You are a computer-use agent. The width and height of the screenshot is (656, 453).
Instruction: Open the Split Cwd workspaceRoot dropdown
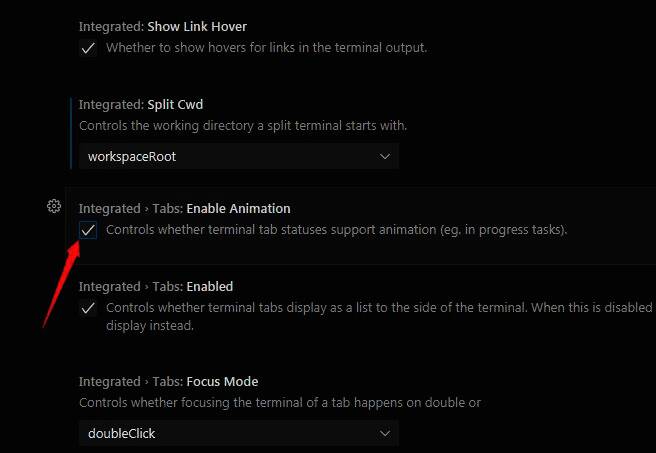tap(238, 157)
